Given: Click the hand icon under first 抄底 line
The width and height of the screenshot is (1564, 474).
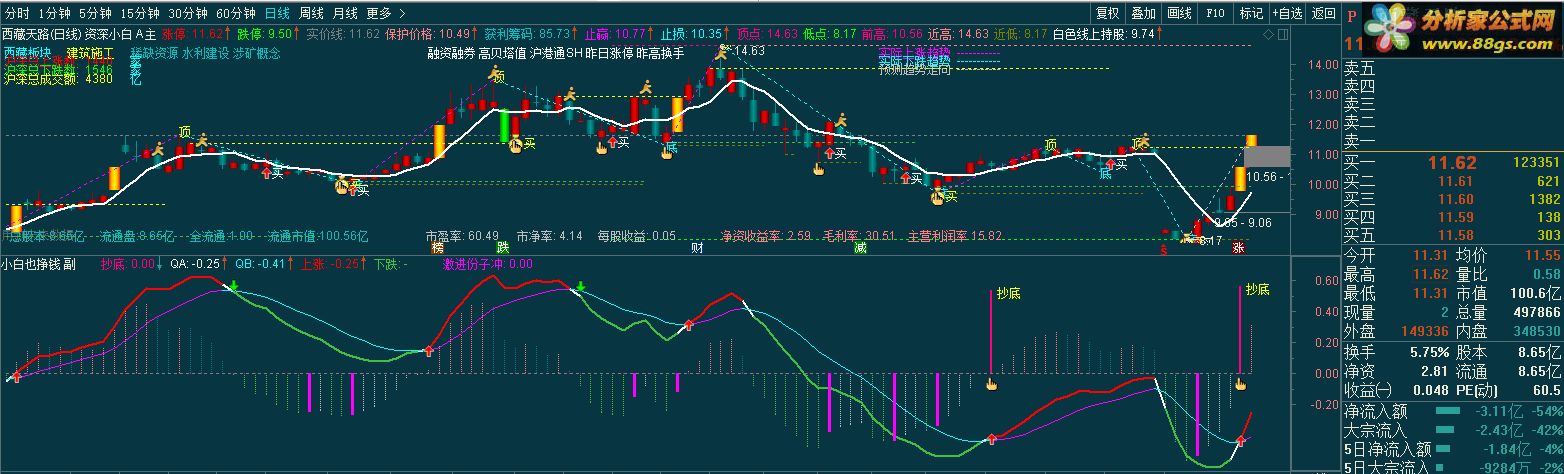Looking at the screenshot, I should click(x=990, y=383).
